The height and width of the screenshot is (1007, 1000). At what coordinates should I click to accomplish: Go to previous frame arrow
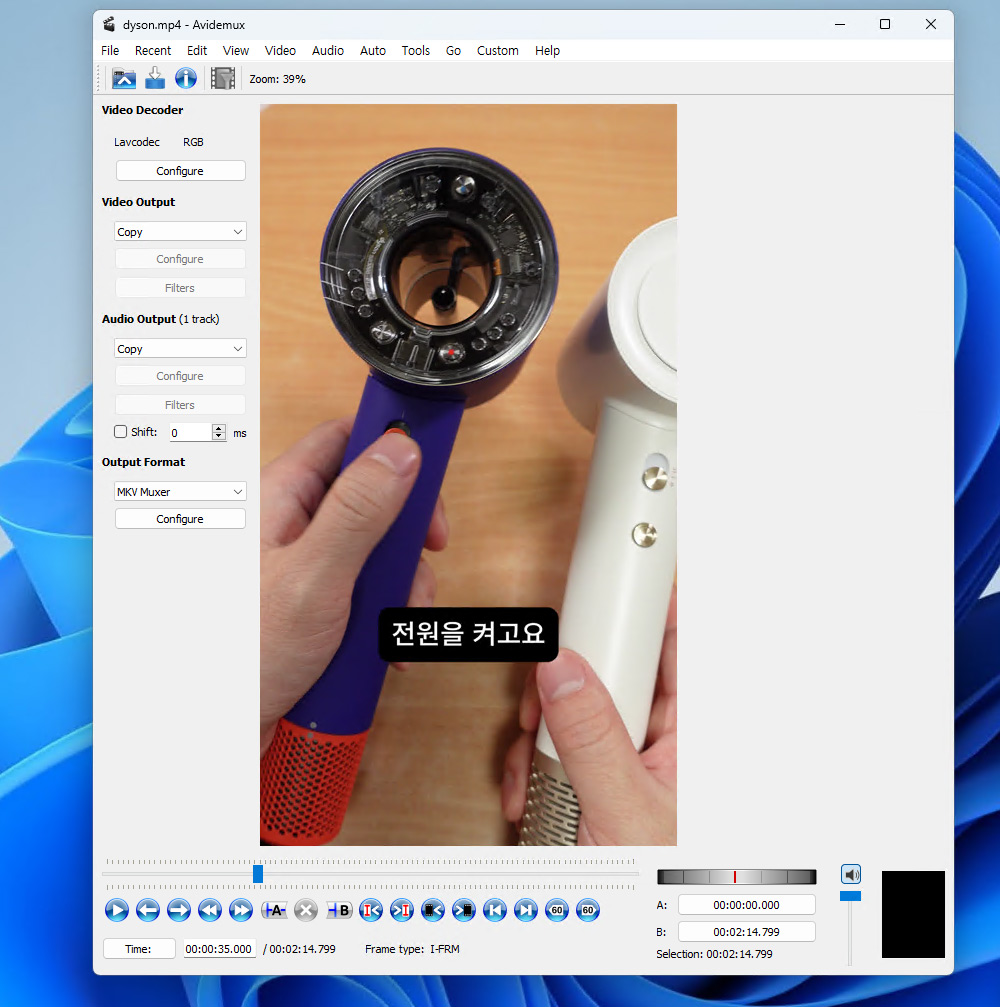click(x=148, y=910)
